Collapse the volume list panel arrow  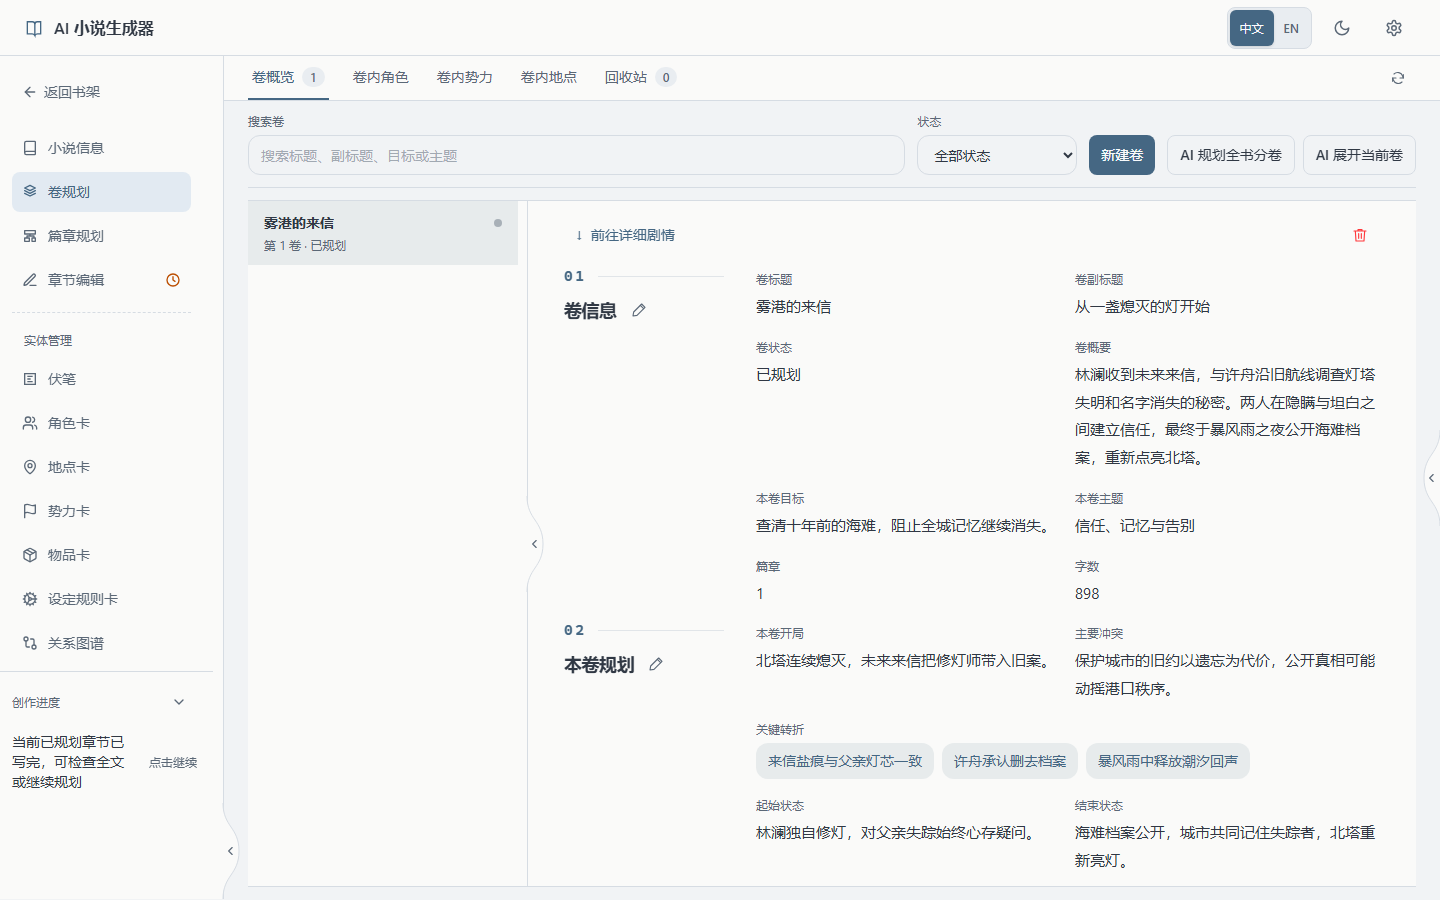click(x=534, y=544)
